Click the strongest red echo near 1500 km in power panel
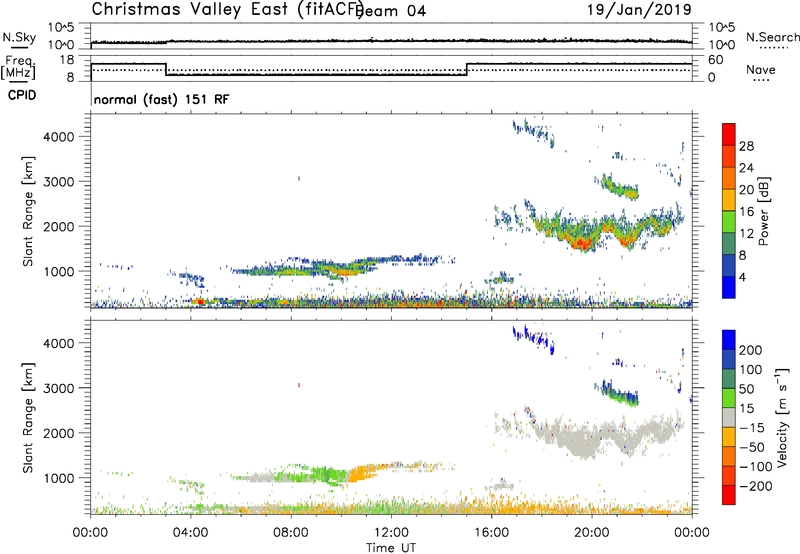800x554 pixels. pos(582,244)
